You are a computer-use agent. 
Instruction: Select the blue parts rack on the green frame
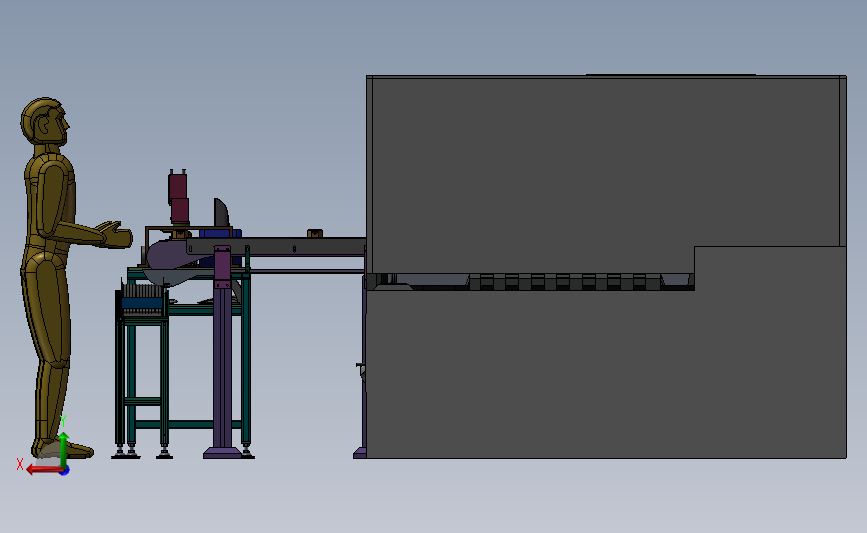click(x=143, y=303)
